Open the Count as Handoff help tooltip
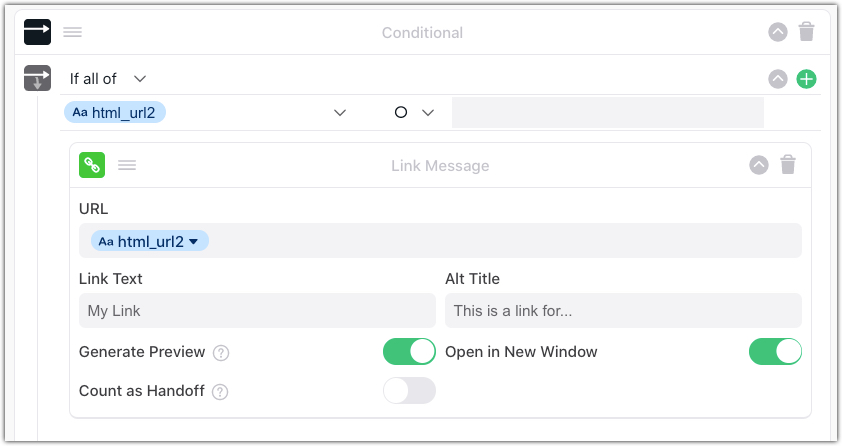The width and height of the screenshot is (842, 446). click(220, 391)
